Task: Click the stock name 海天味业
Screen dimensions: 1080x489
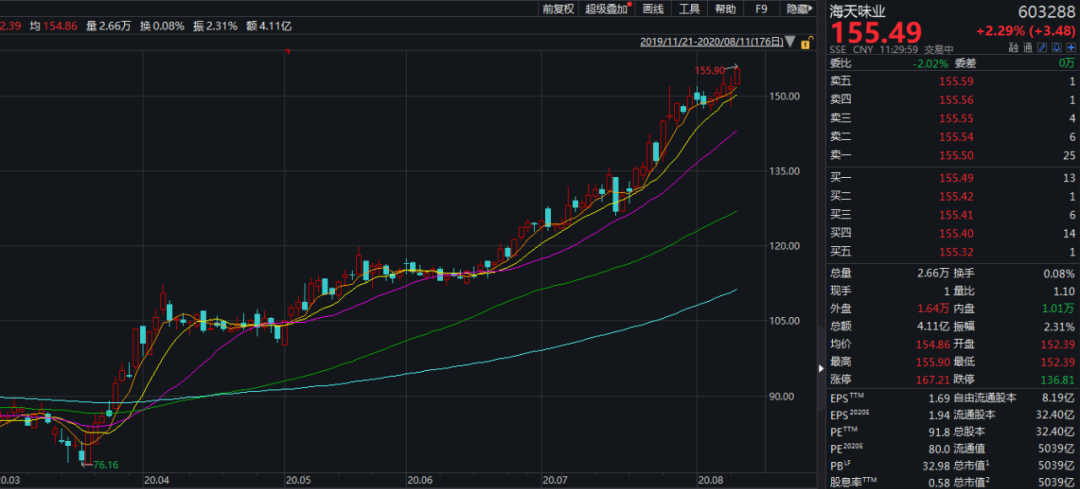Action: pos(858,11)
